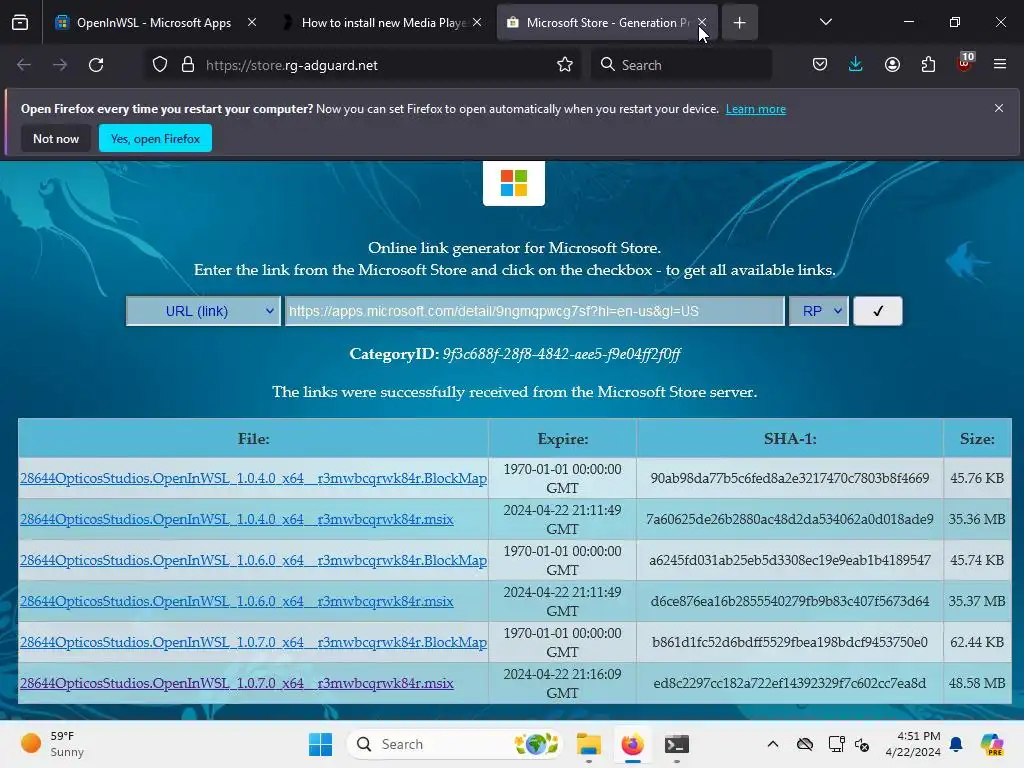Select the CategoryID value text
Viewport: 1024px width, 768px height.
point(562,354)
